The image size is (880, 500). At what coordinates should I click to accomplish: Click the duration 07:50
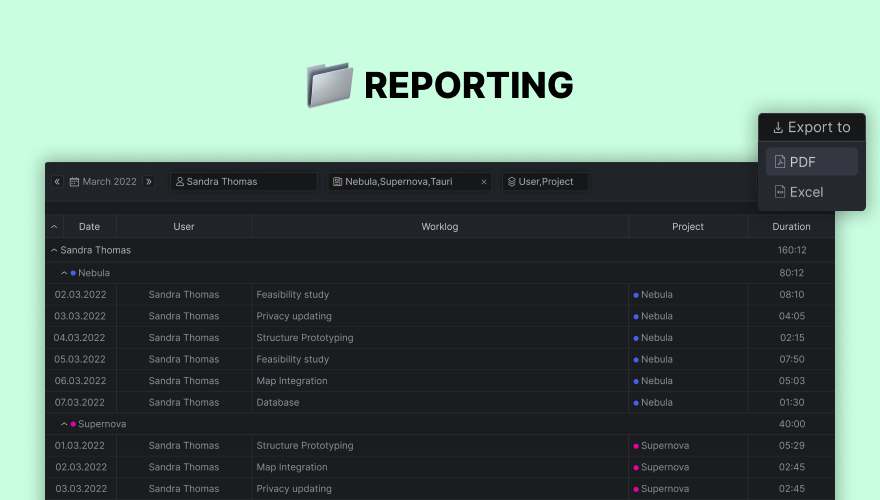pos(792,359)
